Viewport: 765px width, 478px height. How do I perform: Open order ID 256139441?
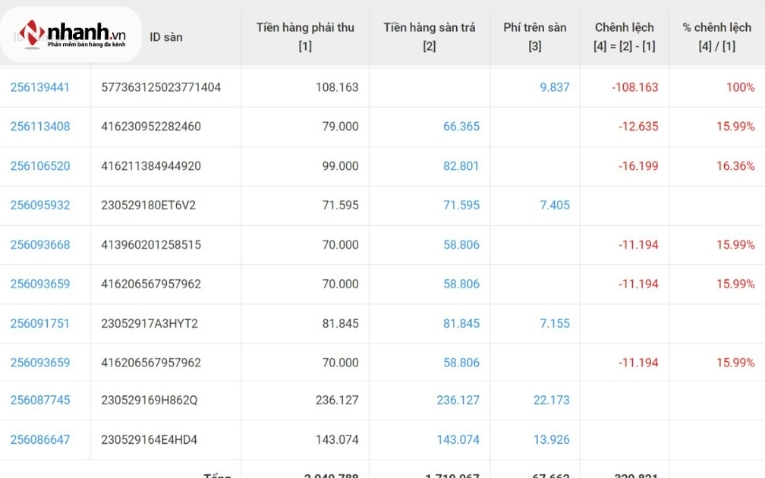point(40,87)
